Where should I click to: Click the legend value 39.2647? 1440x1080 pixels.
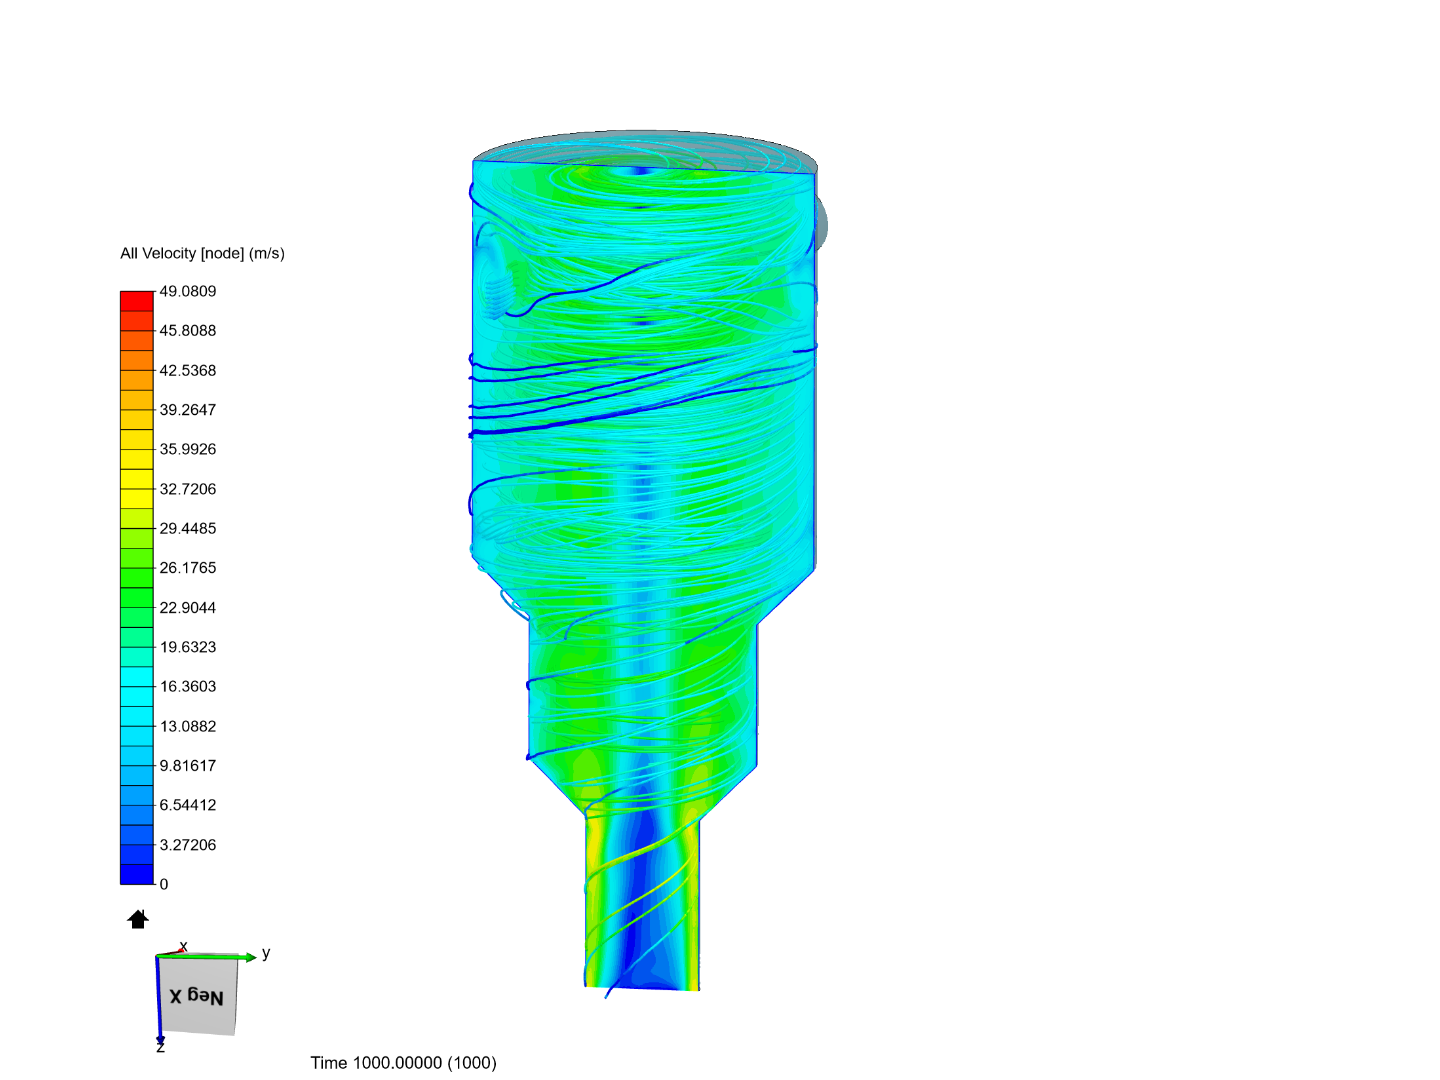coord(188,410)
